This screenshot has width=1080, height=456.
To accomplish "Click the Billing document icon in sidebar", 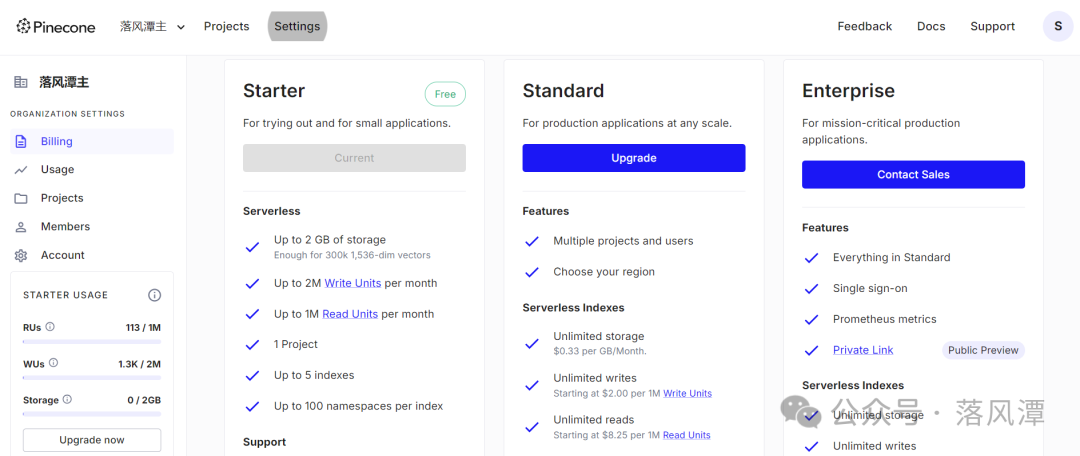I will click(x=21, y=142).
